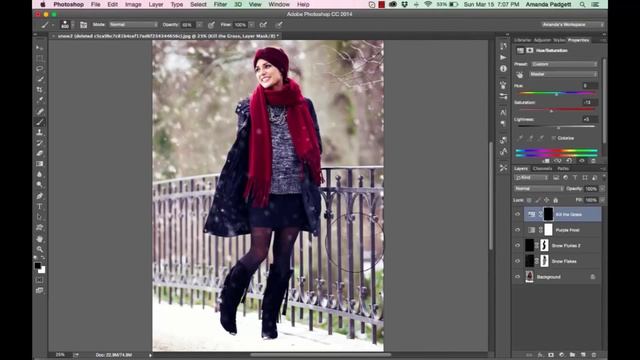Select the Dodge tool
This screenshot has width=640, height=360.
coord(40,184)
